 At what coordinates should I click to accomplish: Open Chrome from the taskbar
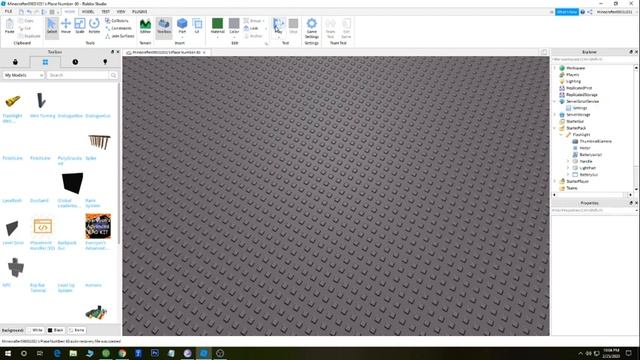point(122,353)
